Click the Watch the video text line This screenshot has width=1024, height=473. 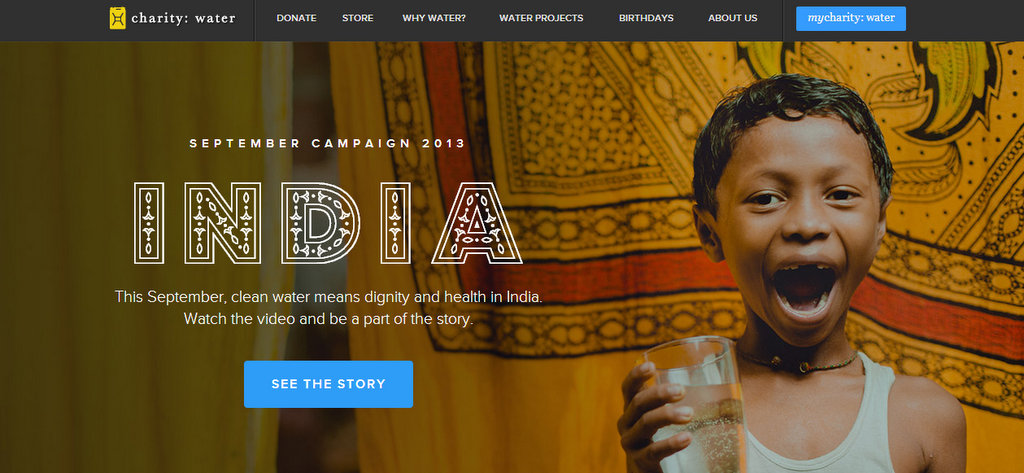click(328, 319)
